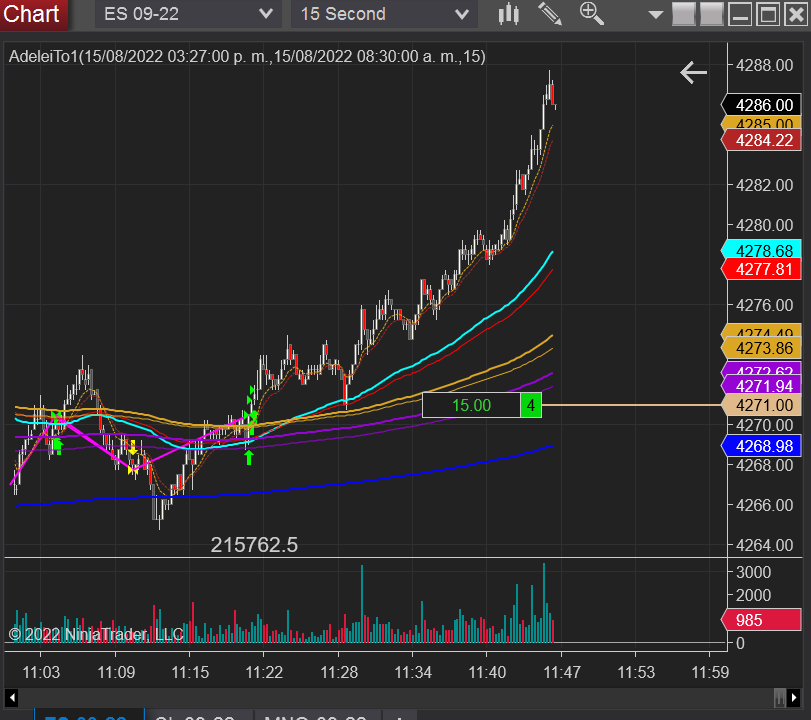
Task: Open the drawing tools pencil icon
Action: pos(550,14)
